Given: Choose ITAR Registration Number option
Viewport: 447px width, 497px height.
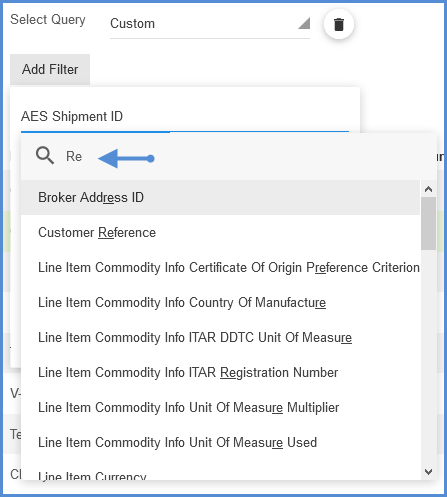Looking at the screenshot, I should click(x=220, y=372).
